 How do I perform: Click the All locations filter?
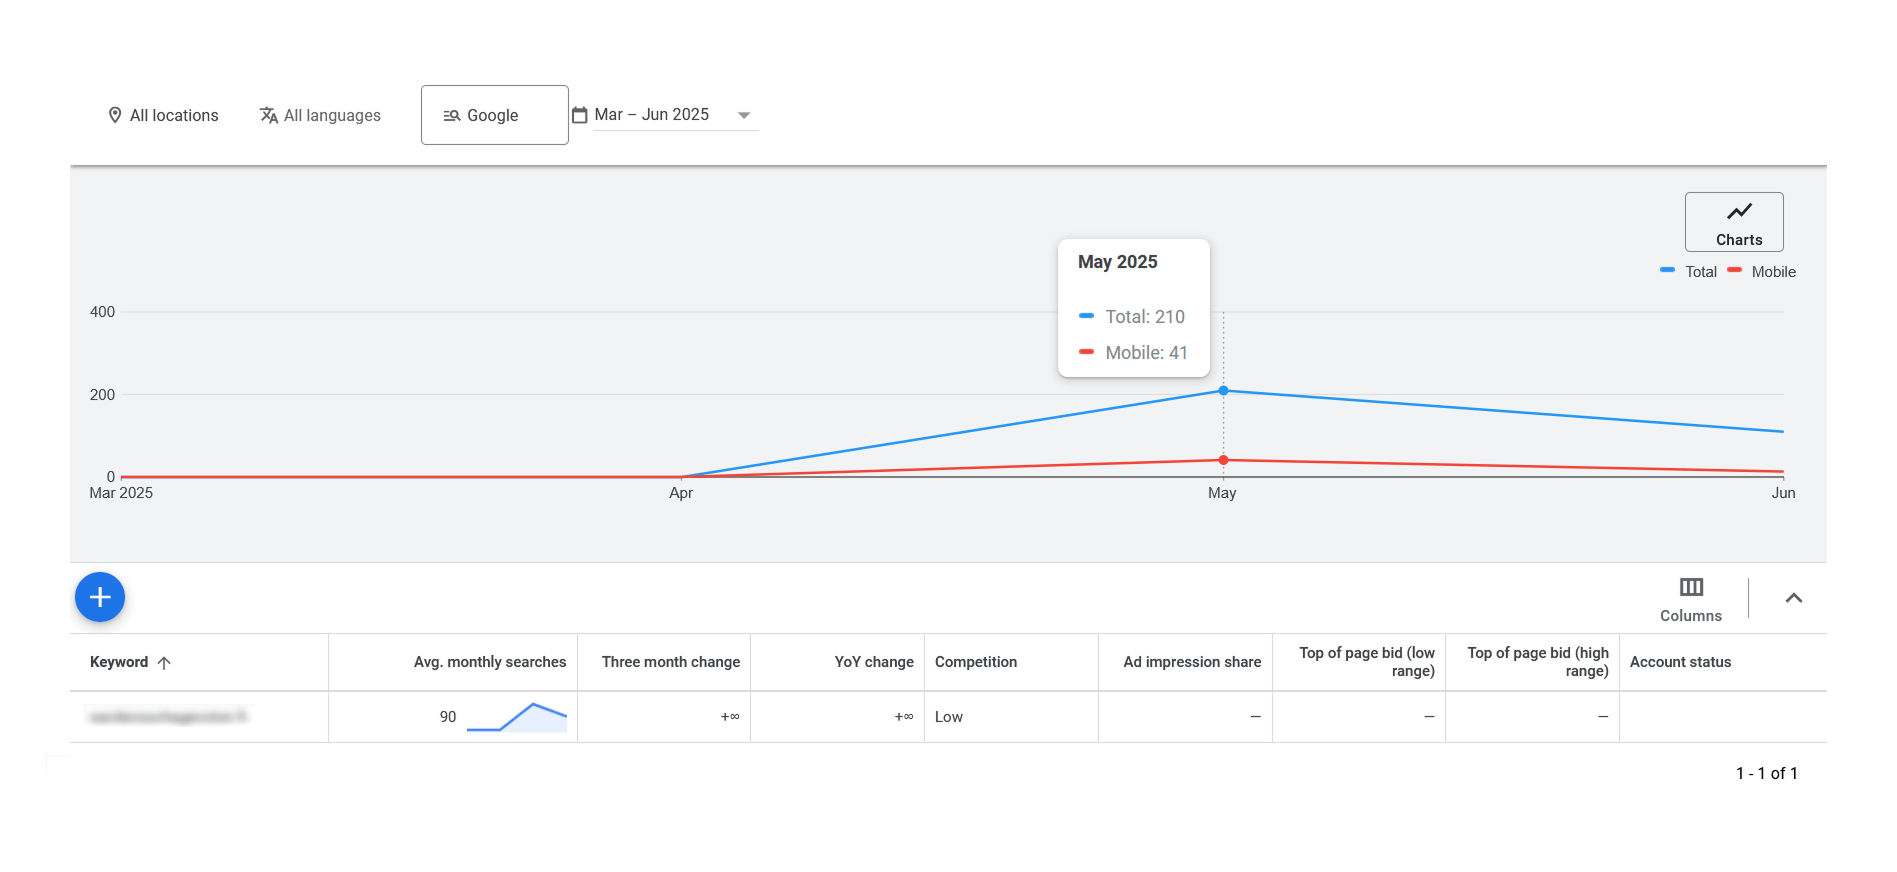coord(163,115)
